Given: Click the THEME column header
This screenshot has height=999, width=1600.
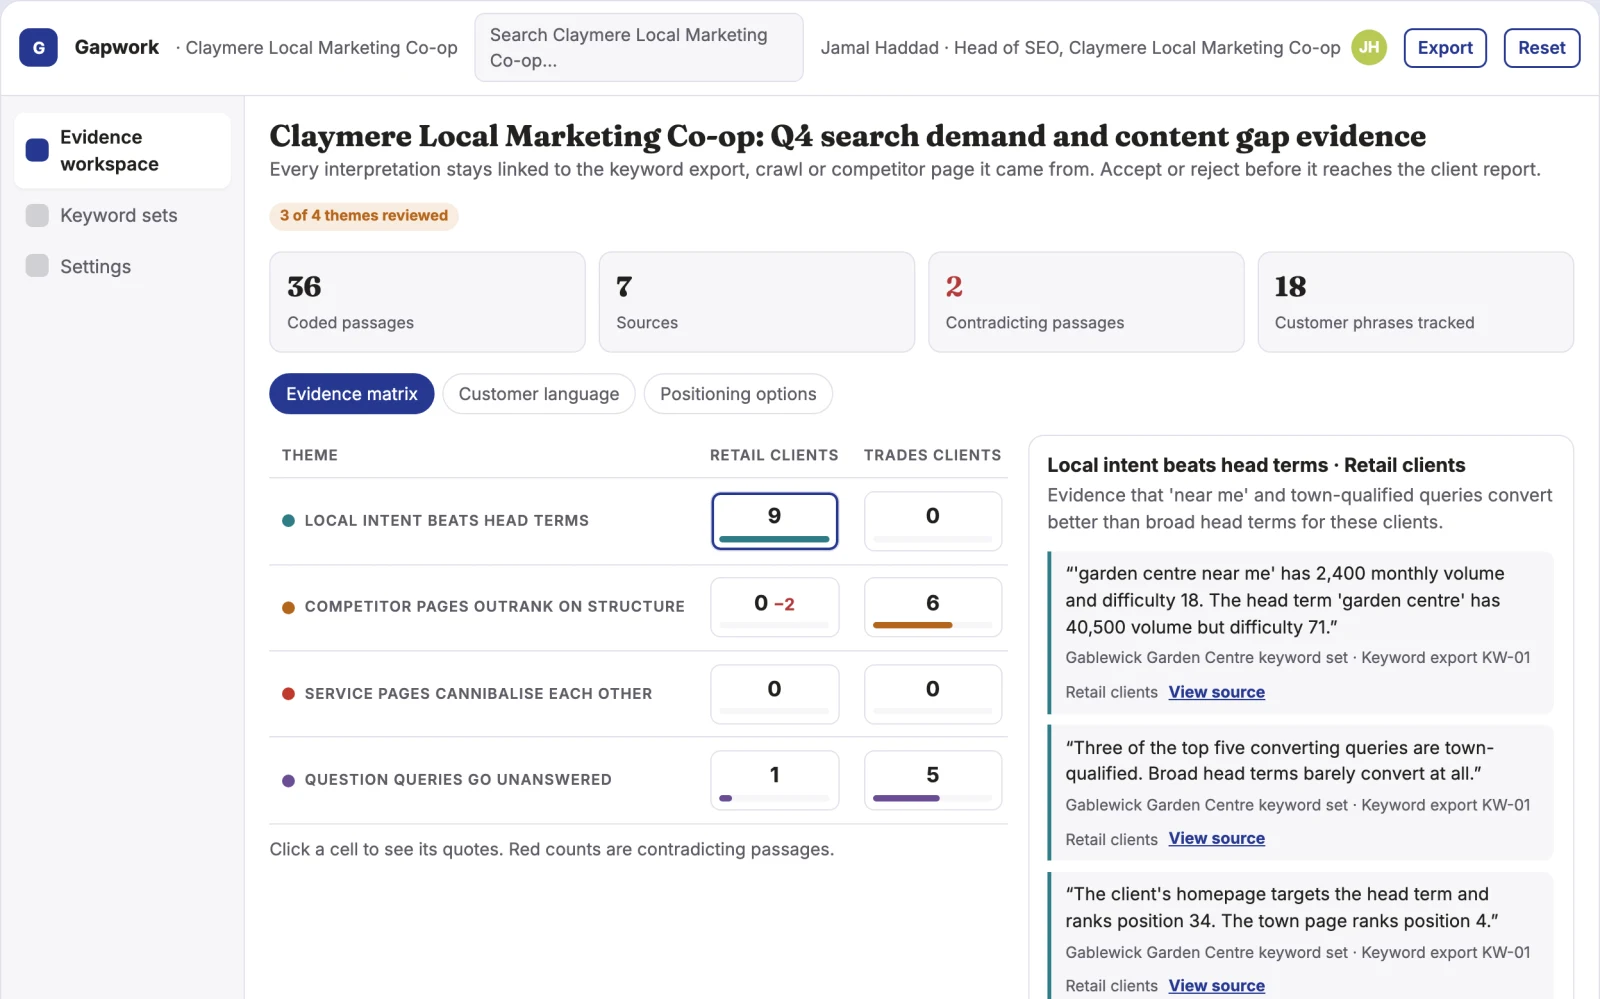Looking at the screenshot, I should click(x=310, y=455).
